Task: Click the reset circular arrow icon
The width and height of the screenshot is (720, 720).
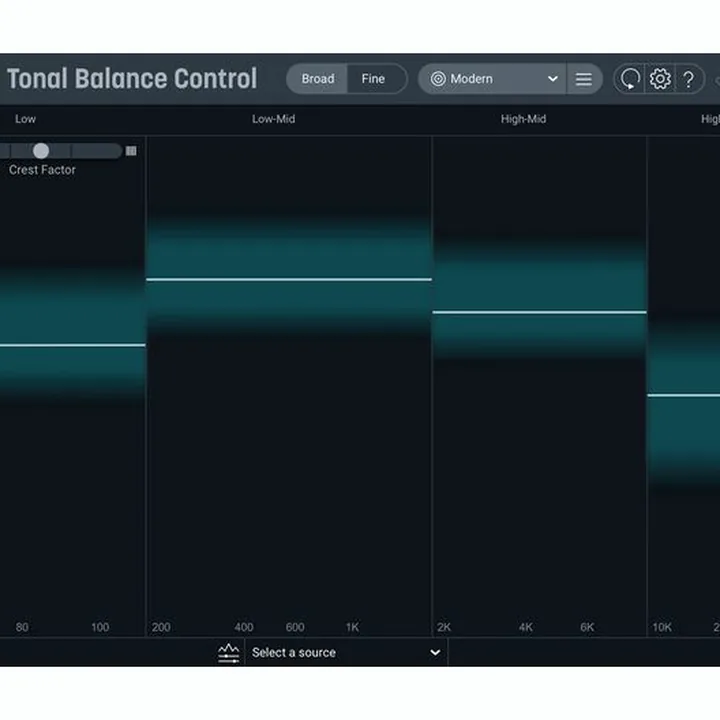Action: tap(630, 79)
